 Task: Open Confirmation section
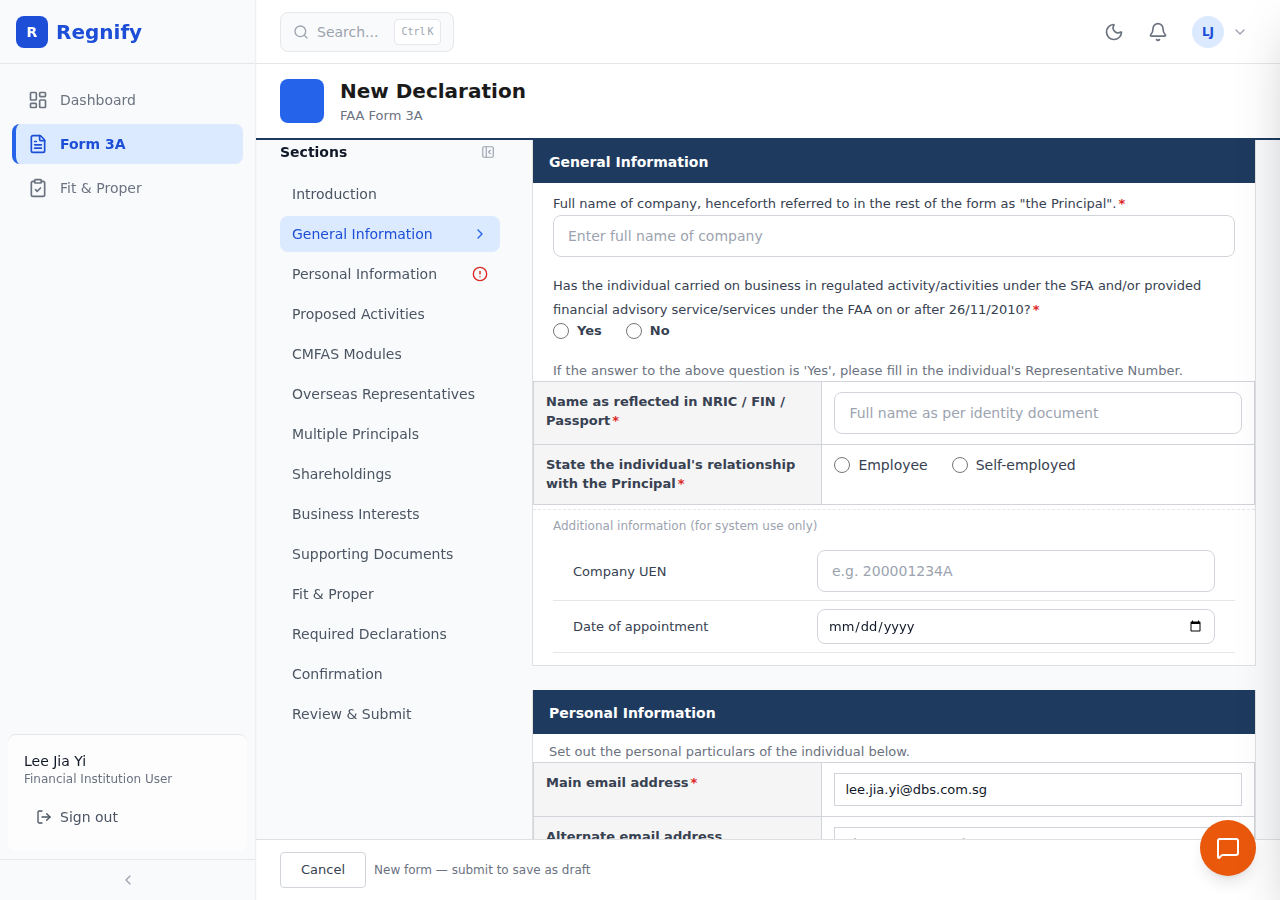[390, 674]
